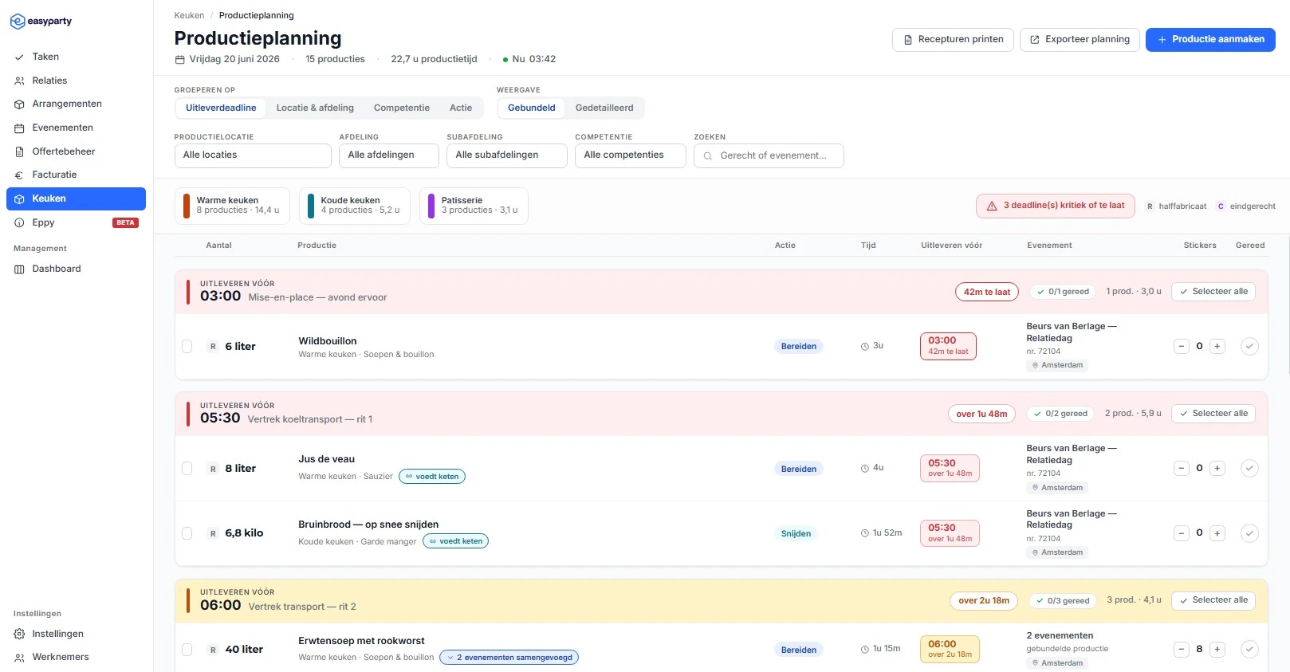This screenshot has height=672, width=1290.
Task: Click the 42m te laat badge in 03:00 header
Action: [x=987, y=292]
